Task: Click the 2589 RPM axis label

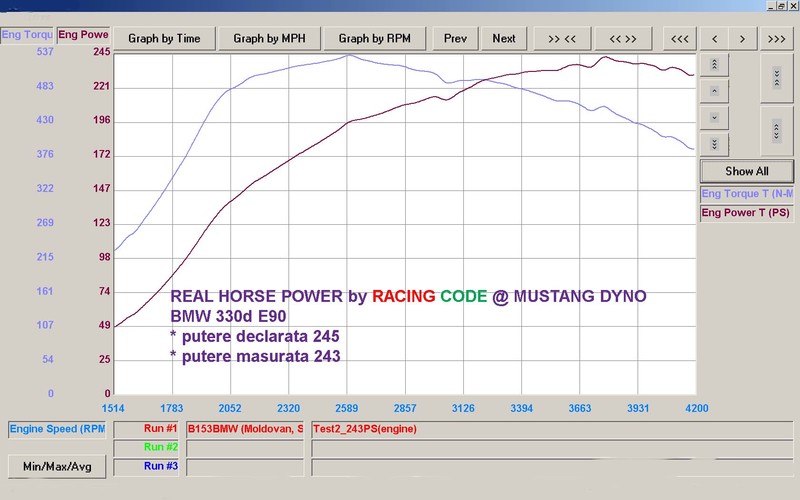Action: [346, 408]
